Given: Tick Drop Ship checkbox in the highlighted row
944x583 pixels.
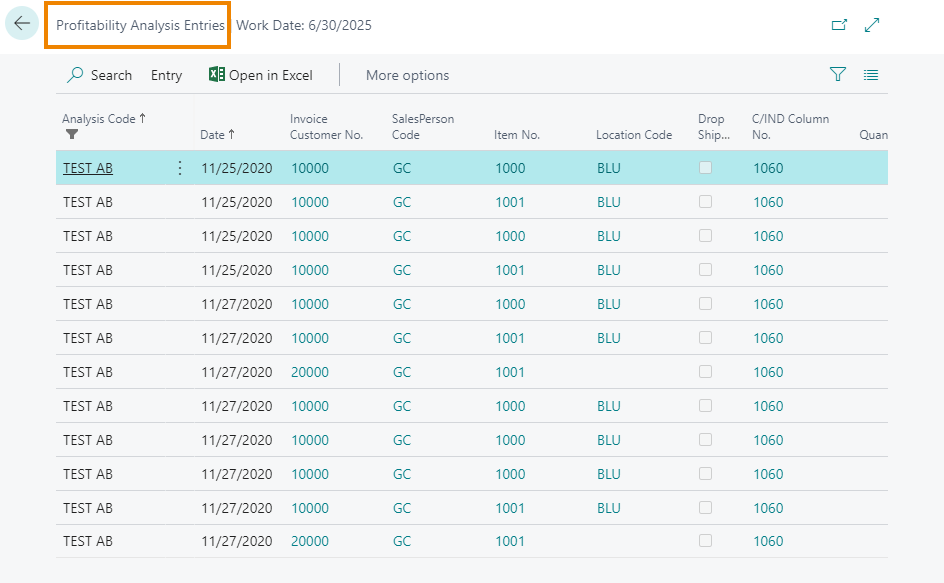Looking at the screenshot, I should (705, 167).
